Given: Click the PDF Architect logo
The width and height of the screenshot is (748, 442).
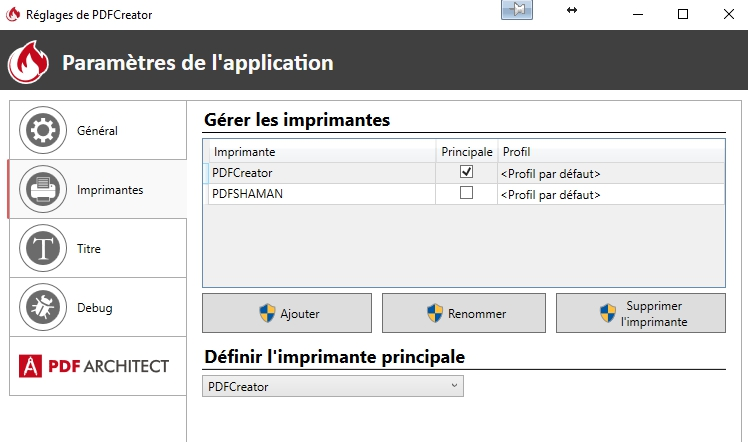Looking at the screenshot, I should point(94,366).
